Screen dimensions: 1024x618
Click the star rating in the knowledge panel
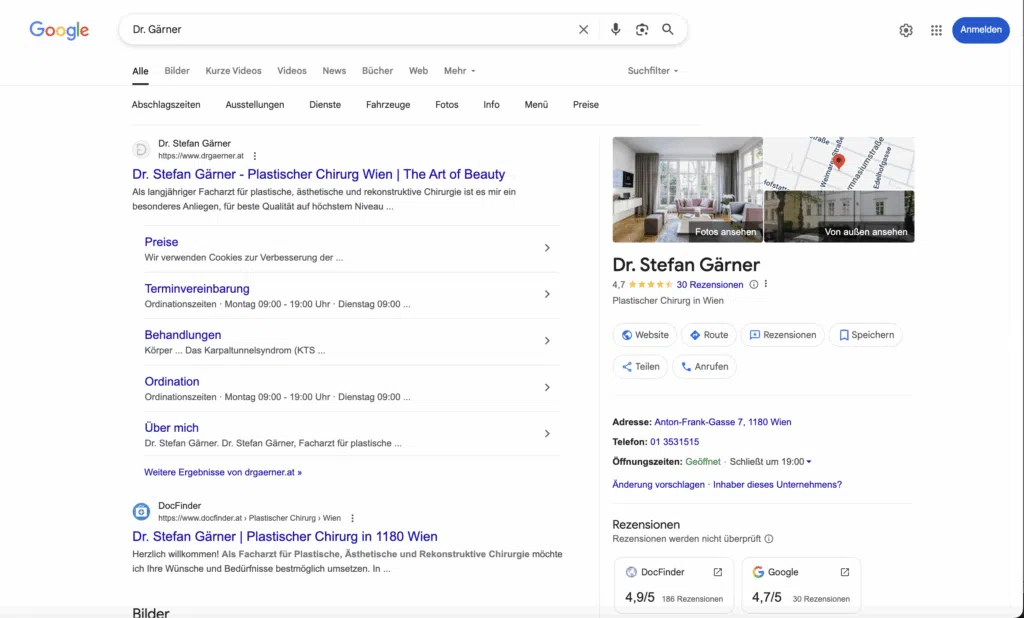click(x=650, y=284)
